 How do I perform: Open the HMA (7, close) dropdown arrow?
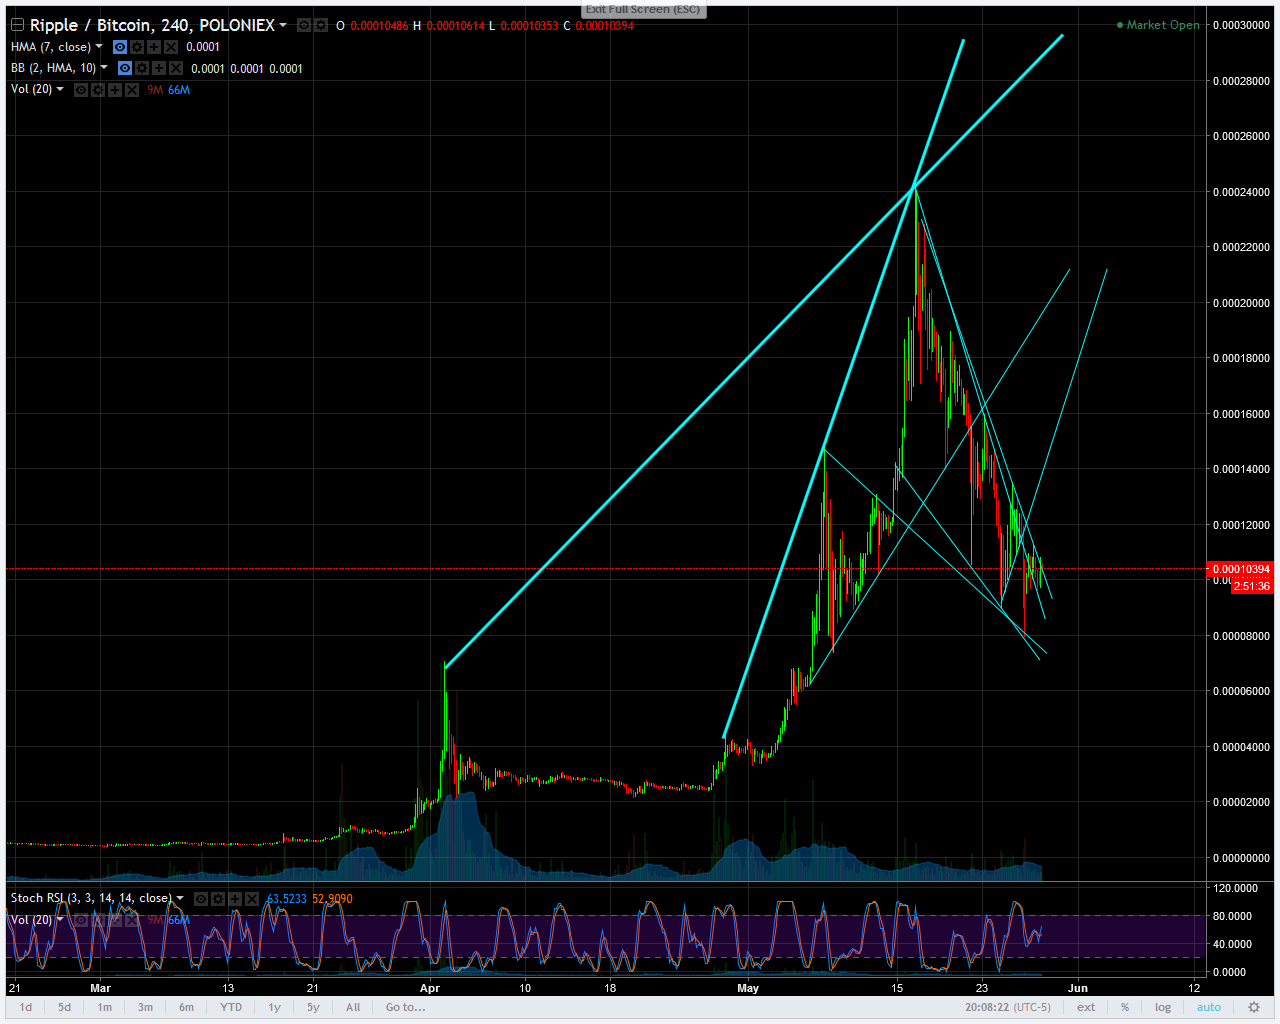coord(98,46)
